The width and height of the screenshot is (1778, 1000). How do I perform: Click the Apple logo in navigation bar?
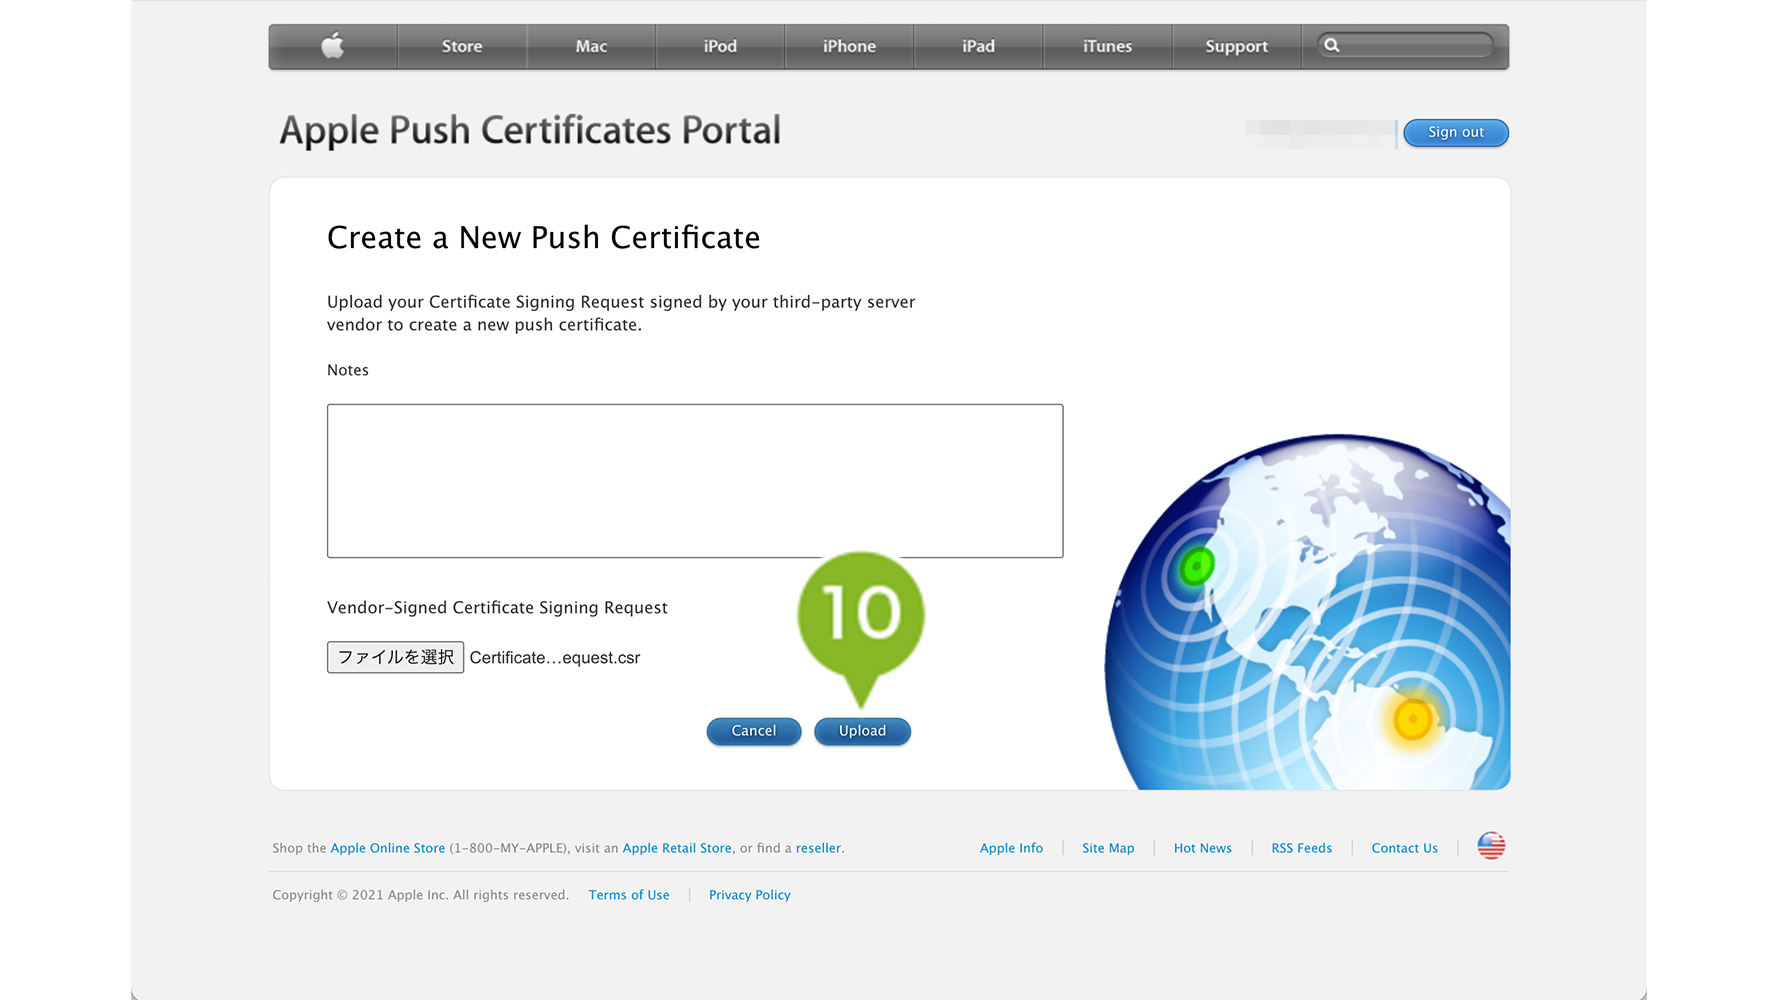(x=333, y=46)
